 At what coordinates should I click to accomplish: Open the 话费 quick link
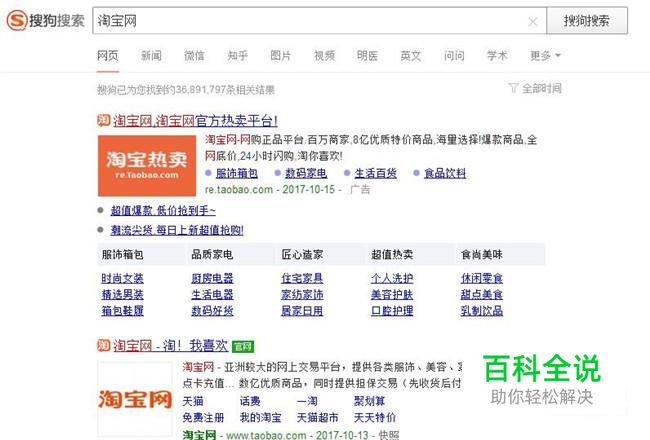(x=250, y=401)
